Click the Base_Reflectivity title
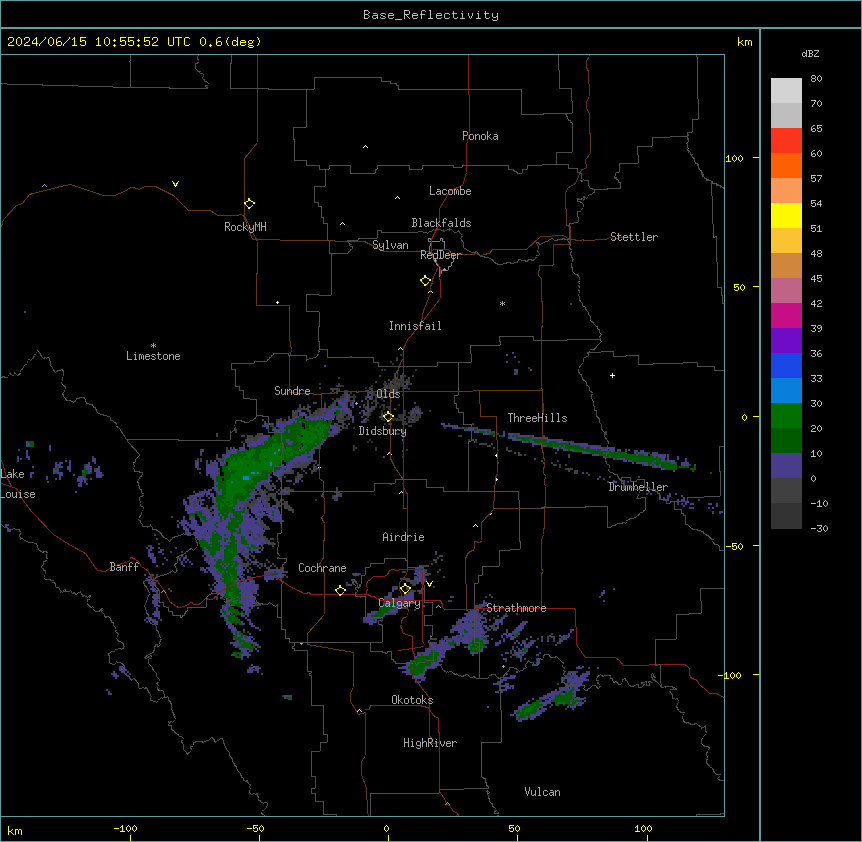862x842 pixels. (x=431, y=15)
